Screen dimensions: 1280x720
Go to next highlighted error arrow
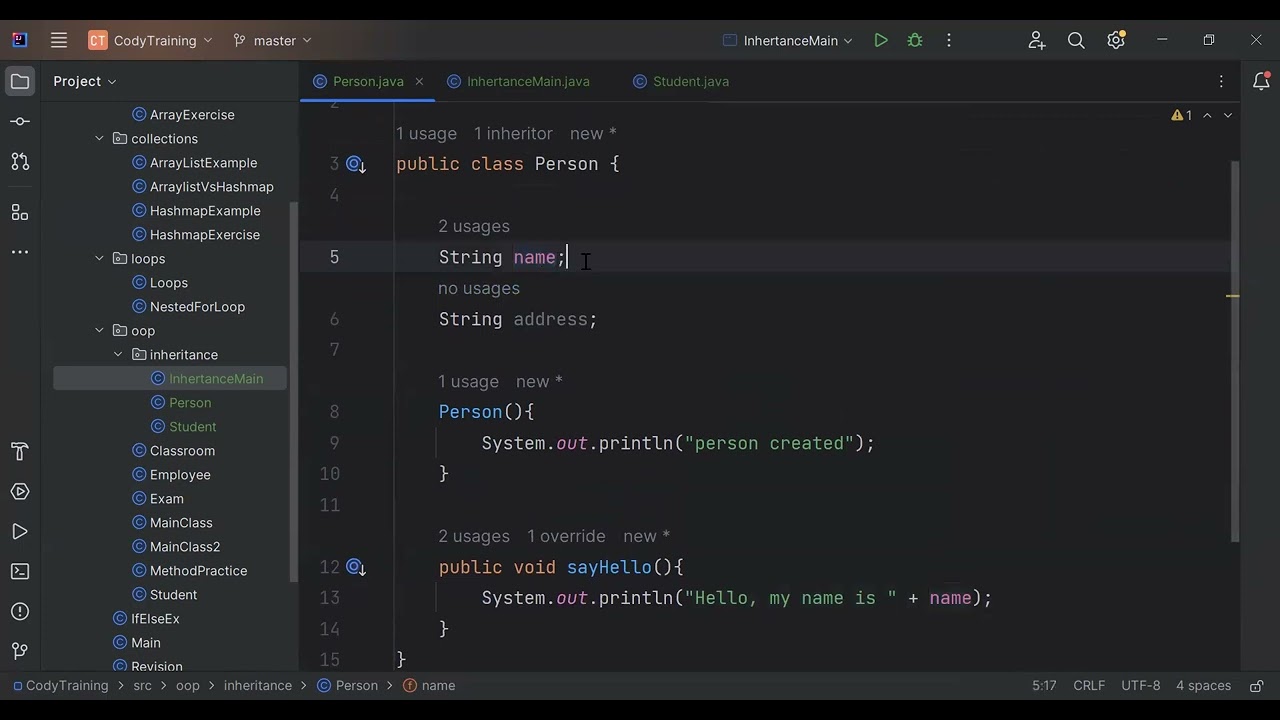[1228, 116]
